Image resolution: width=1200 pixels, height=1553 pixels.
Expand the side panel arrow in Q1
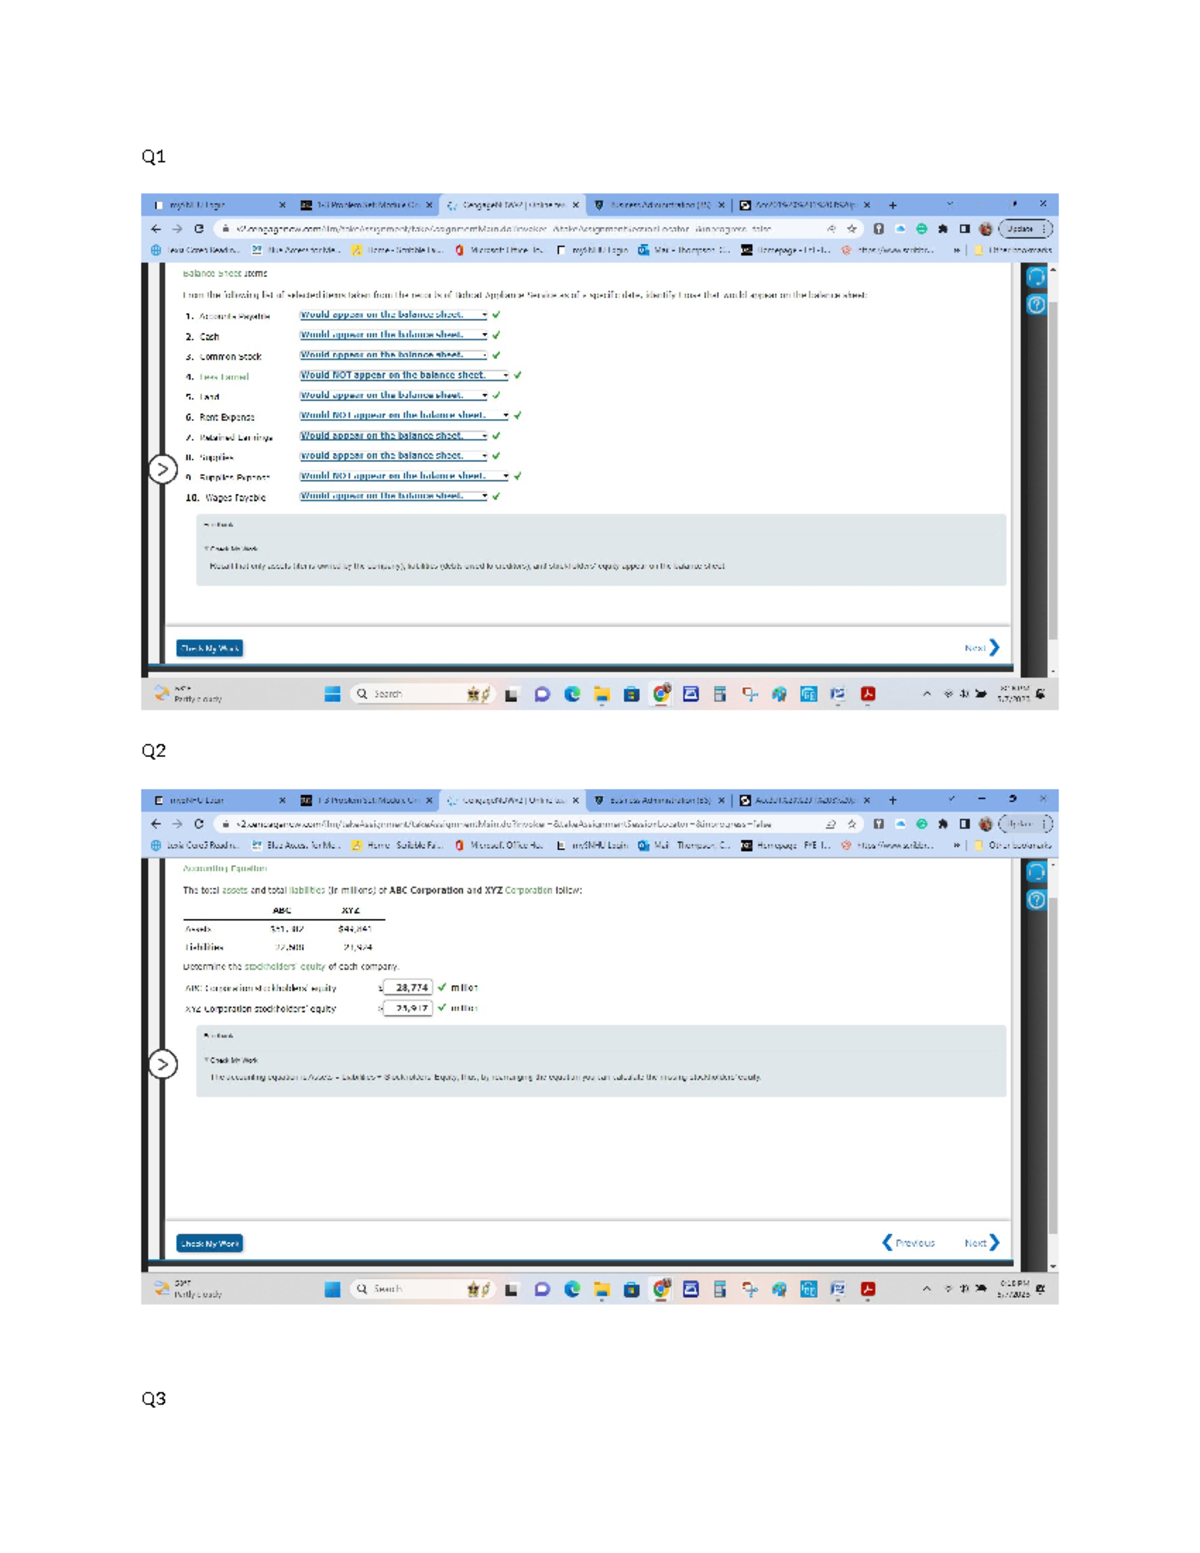click(163, 469)
